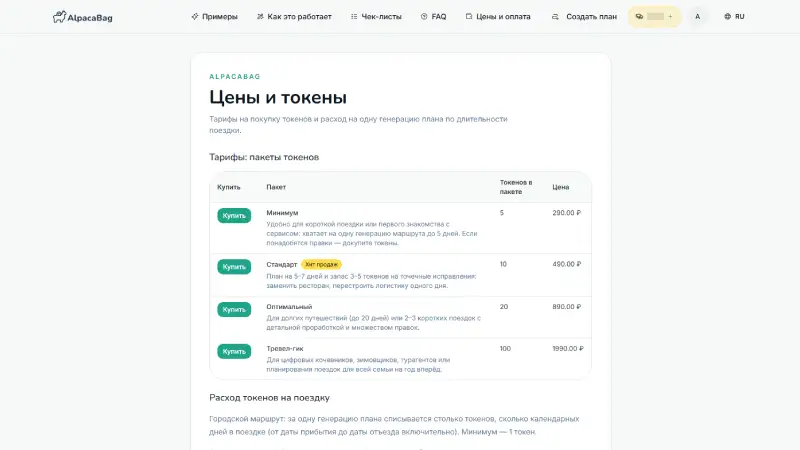800x450 pixels.
Task: Buy the Тревел-гик token package
Action: pos(234,351)
